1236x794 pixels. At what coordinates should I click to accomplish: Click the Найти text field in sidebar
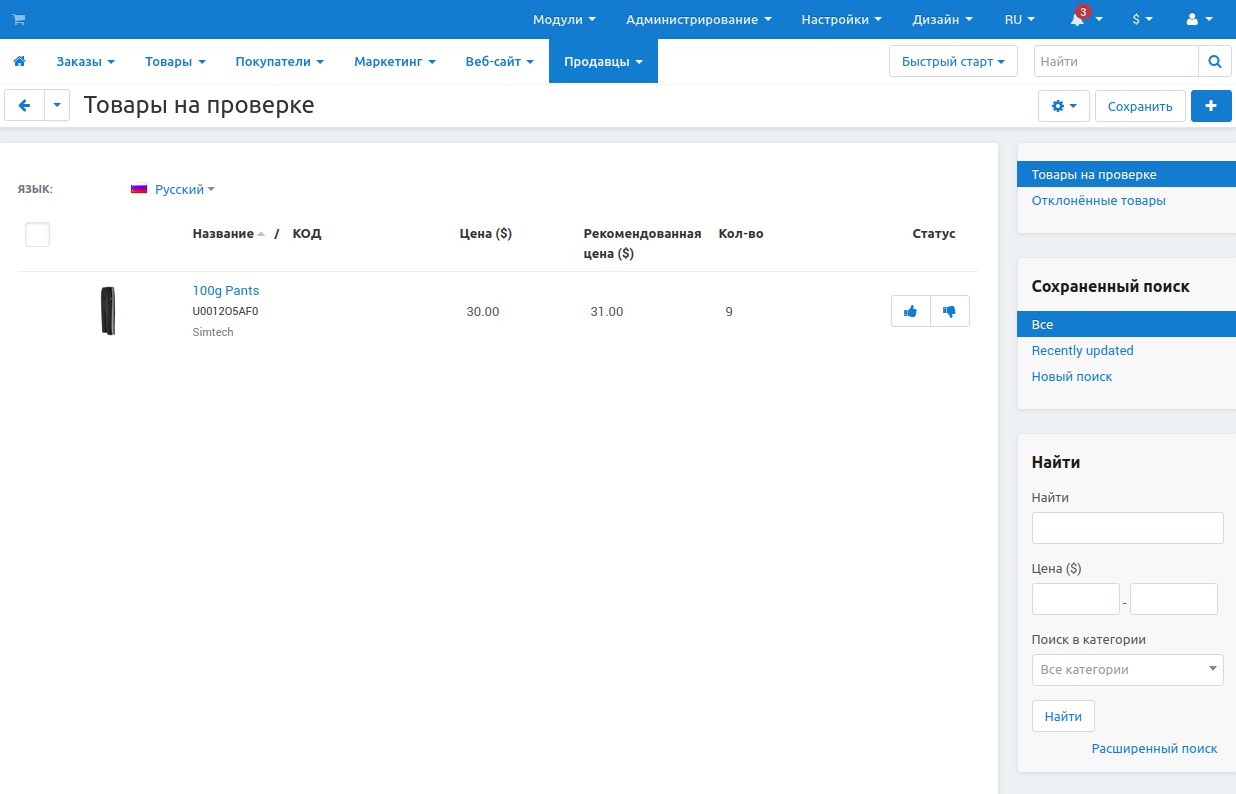(x=1127, y=528)
